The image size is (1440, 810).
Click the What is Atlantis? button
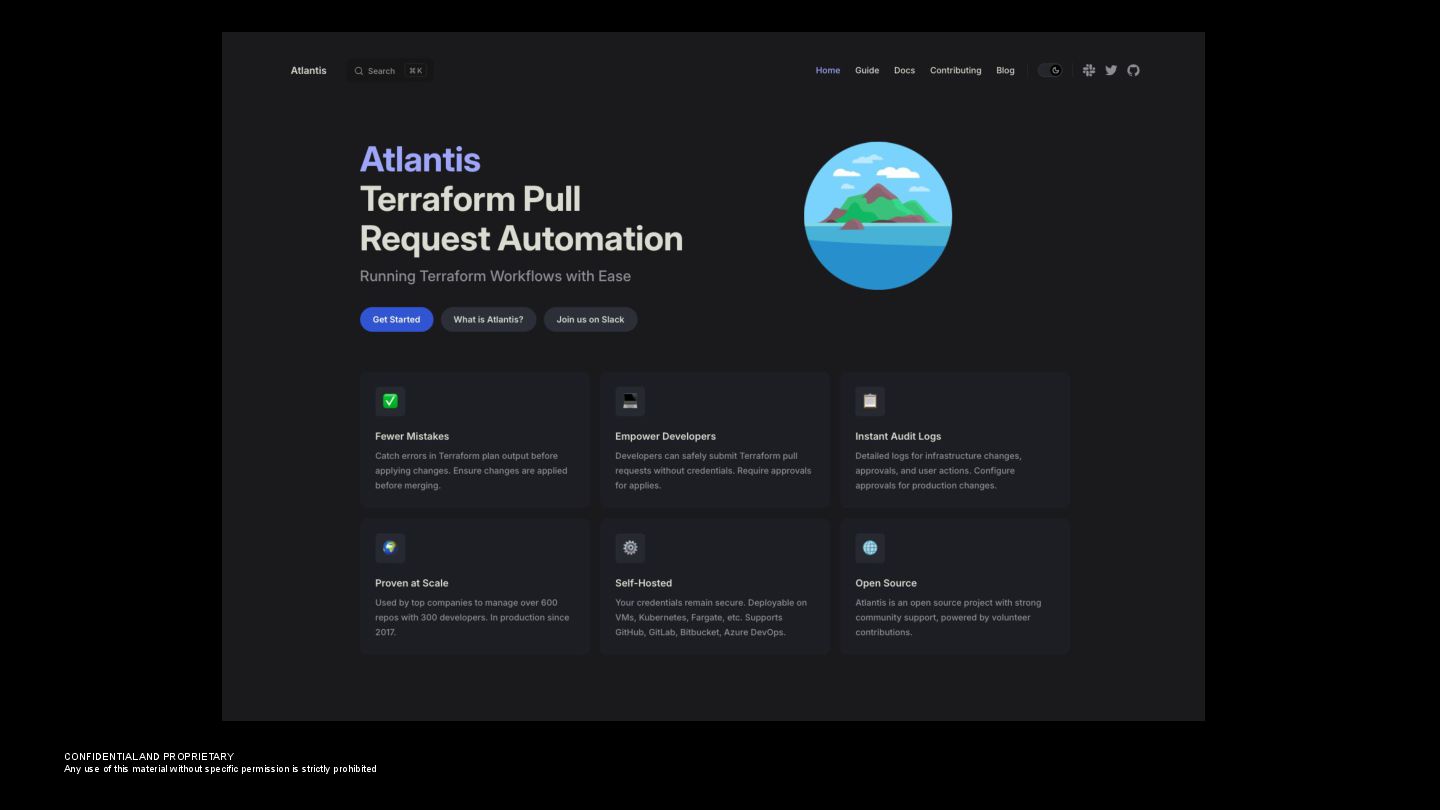click(x=488, y=319)
